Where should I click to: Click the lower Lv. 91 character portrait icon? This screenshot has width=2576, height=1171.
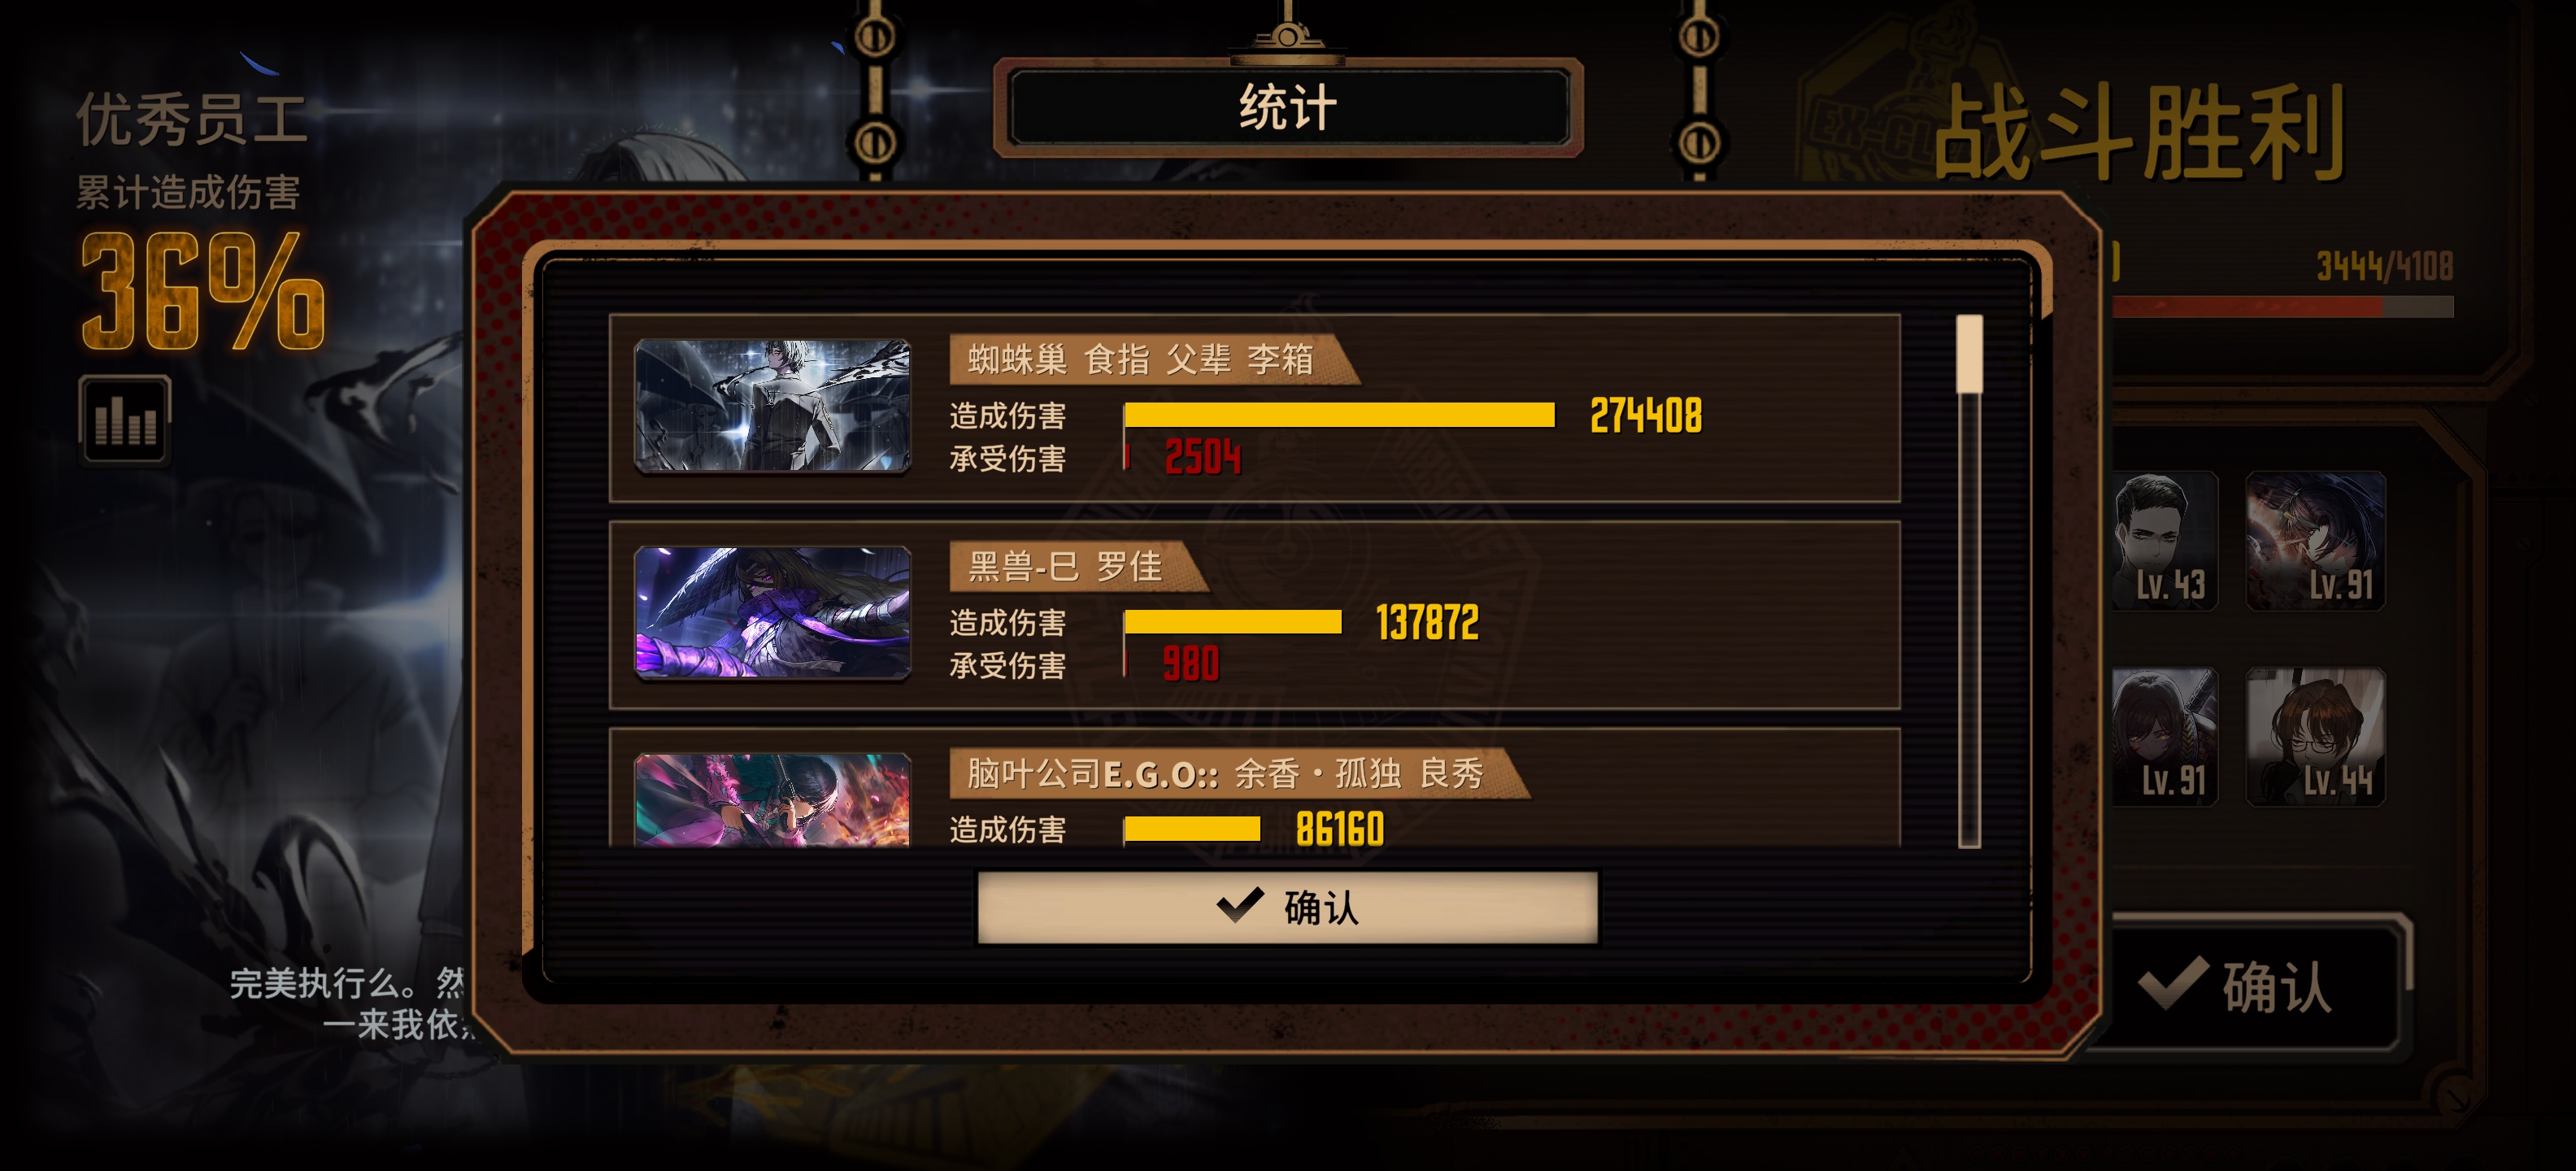click(2166, 737)
